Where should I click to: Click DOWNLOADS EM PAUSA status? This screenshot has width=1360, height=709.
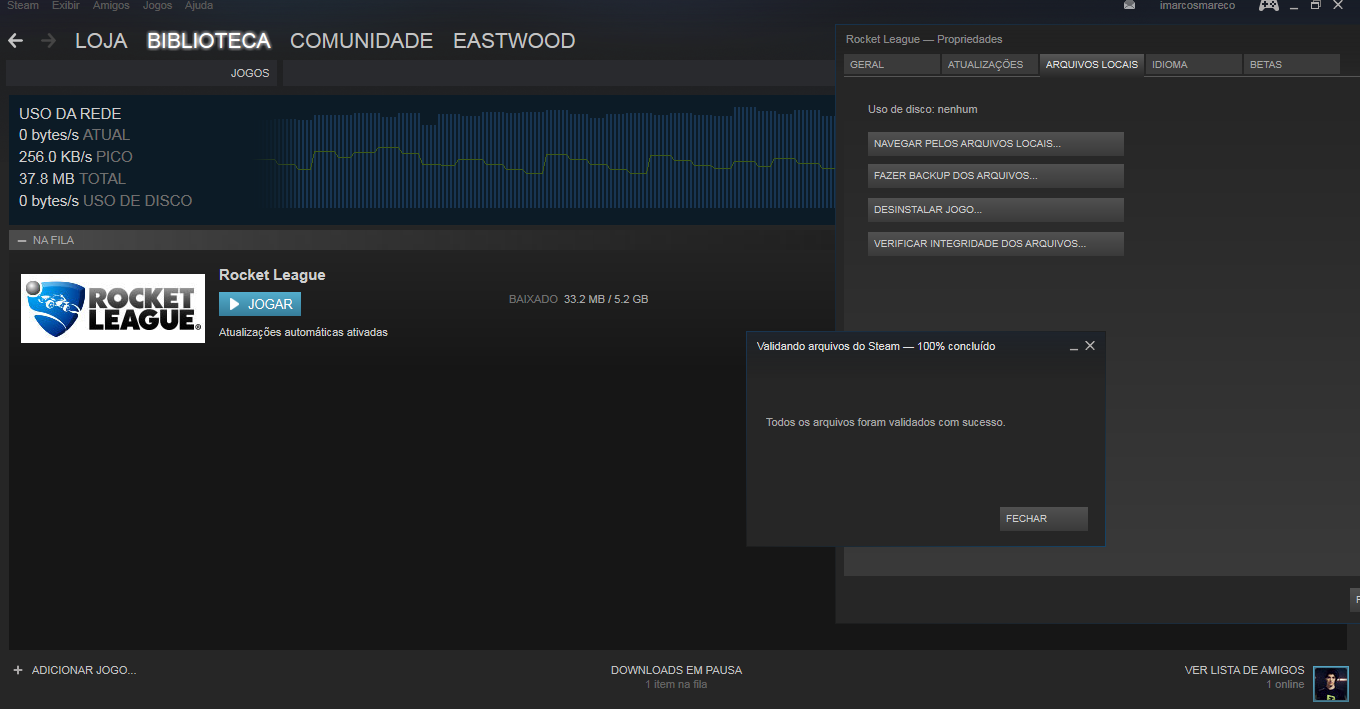[x=677, y=670]
